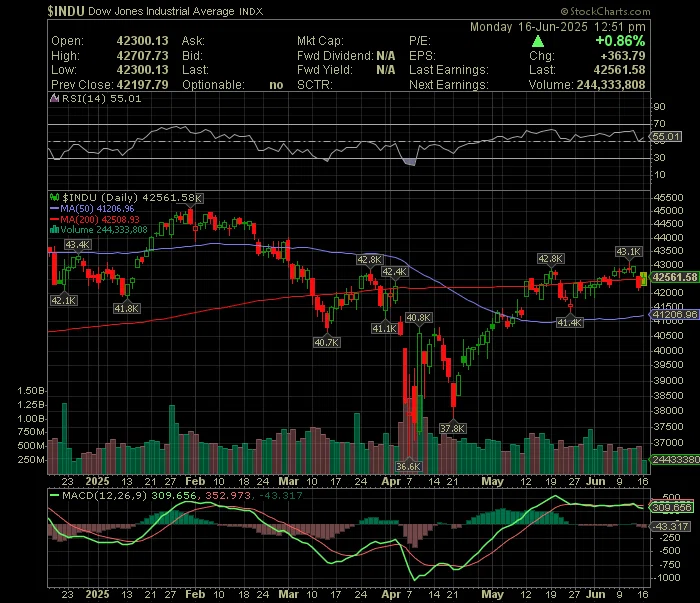Screen dimensions: 700x603
Task: Click the -43.317 histogram tag on axis
Action: (x=672, y=527)
